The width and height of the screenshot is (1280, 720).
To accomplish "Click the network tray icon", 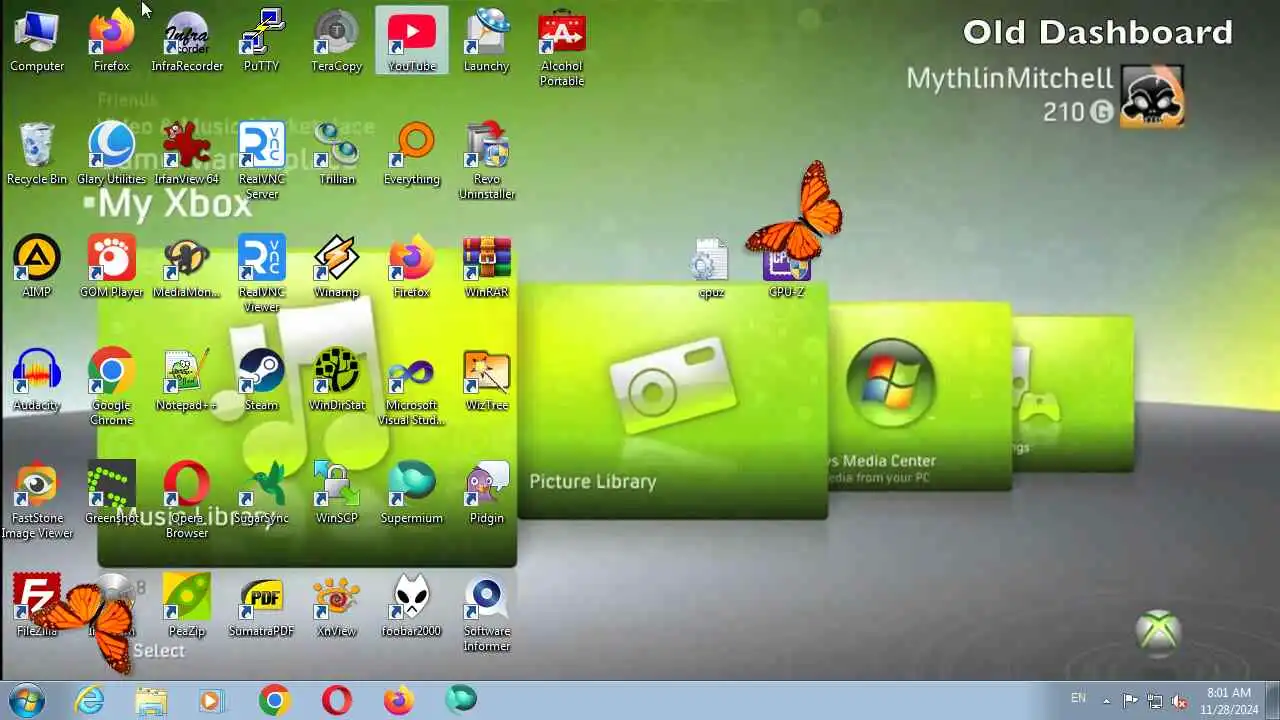I will tap(1155, 701).
